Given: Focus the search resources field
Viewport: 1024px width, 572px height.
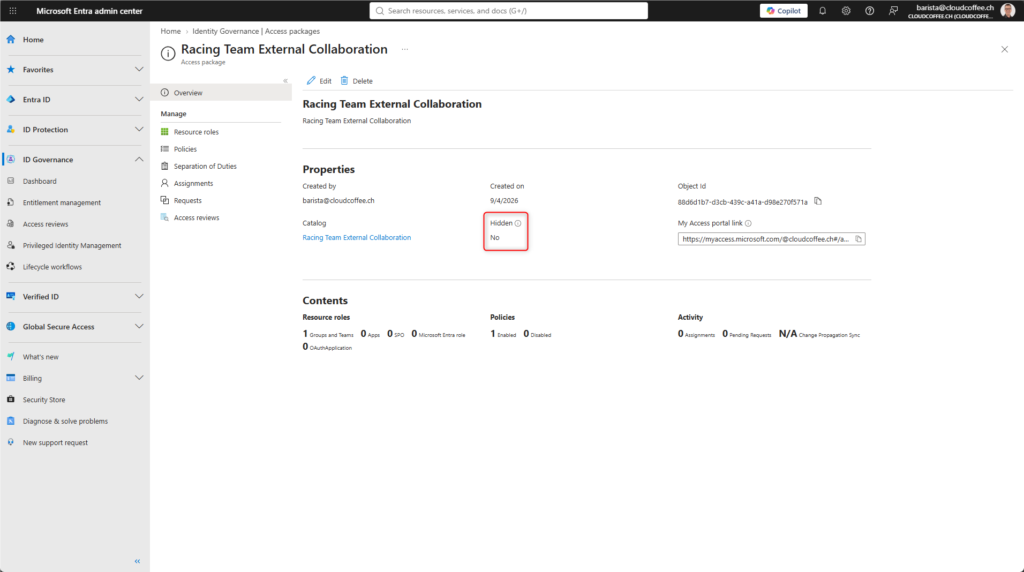Looking at the screenshot, I should pos(508,10).
